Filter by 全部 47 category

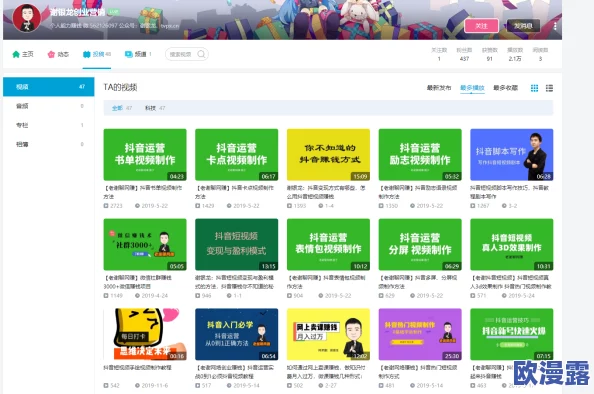click(x=122, y=108)
